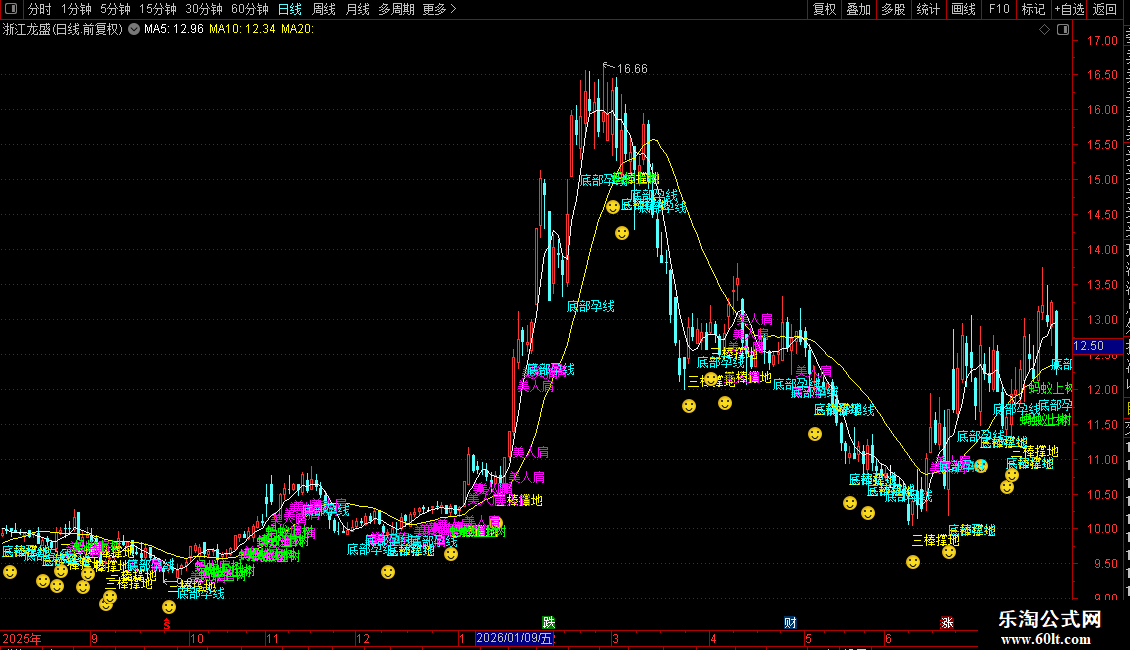1130x650 pixels.
Task: Switch to the 30分钟 period
Action: pos(204,9)
